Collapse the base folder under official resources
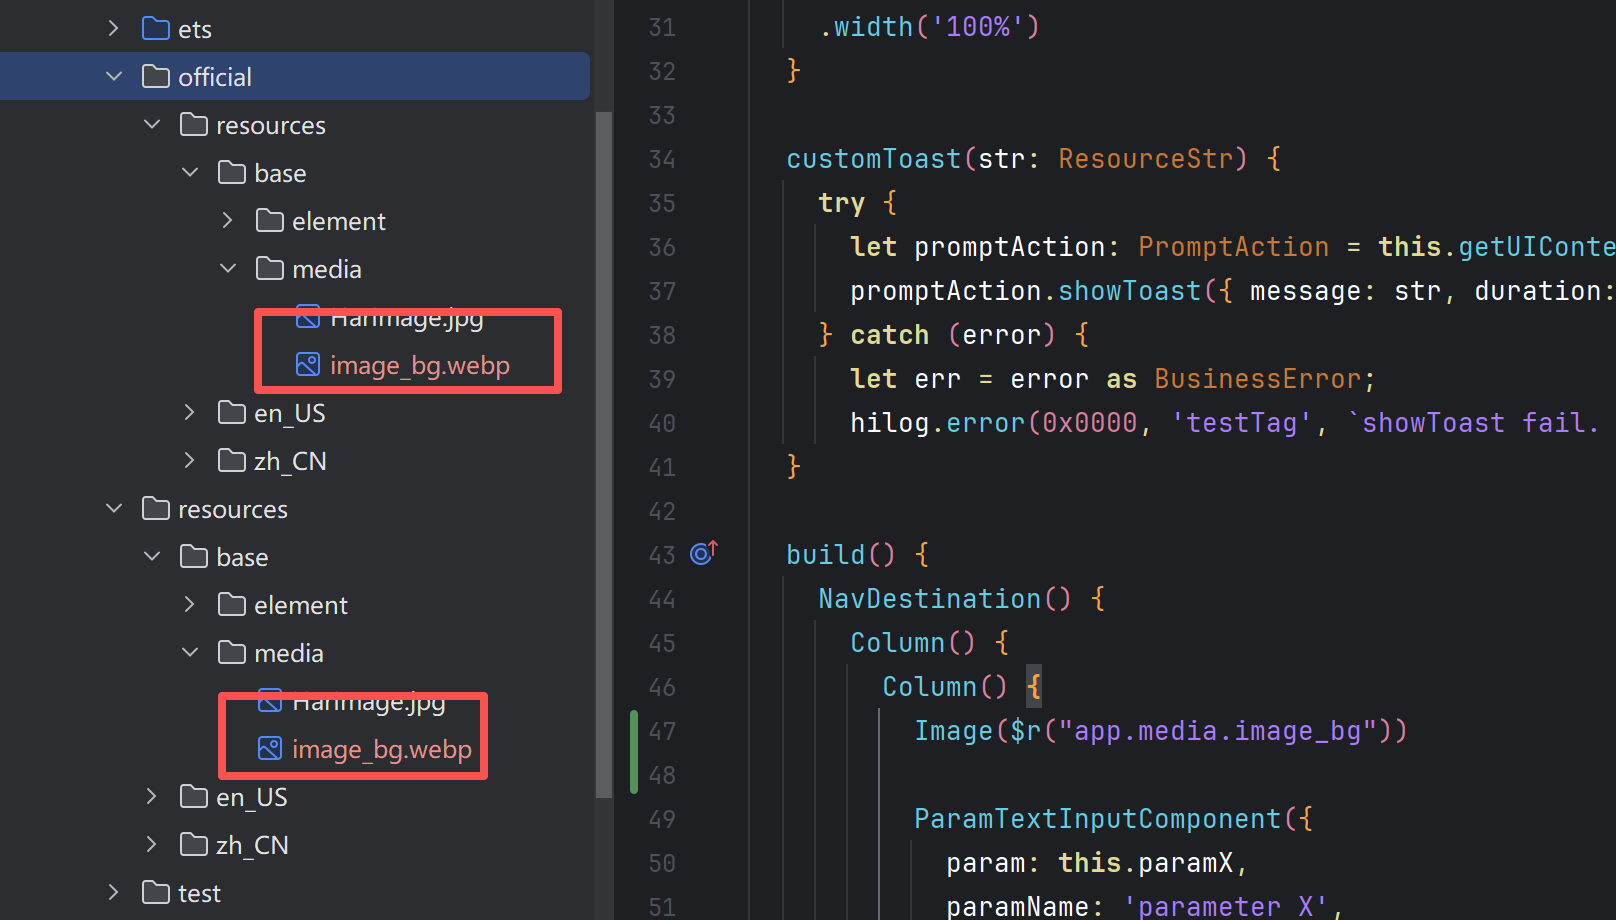Screen dimensions: 1616x920 (x=190, y=173)
